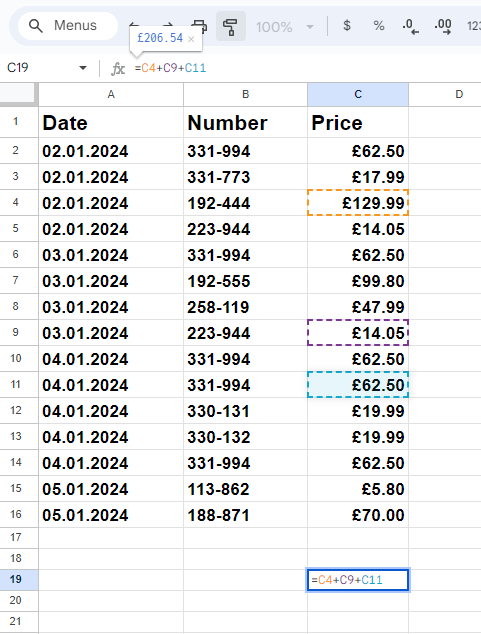The image size is (481, 634).
Task: Select column C header
Action: tap(358, 94)
